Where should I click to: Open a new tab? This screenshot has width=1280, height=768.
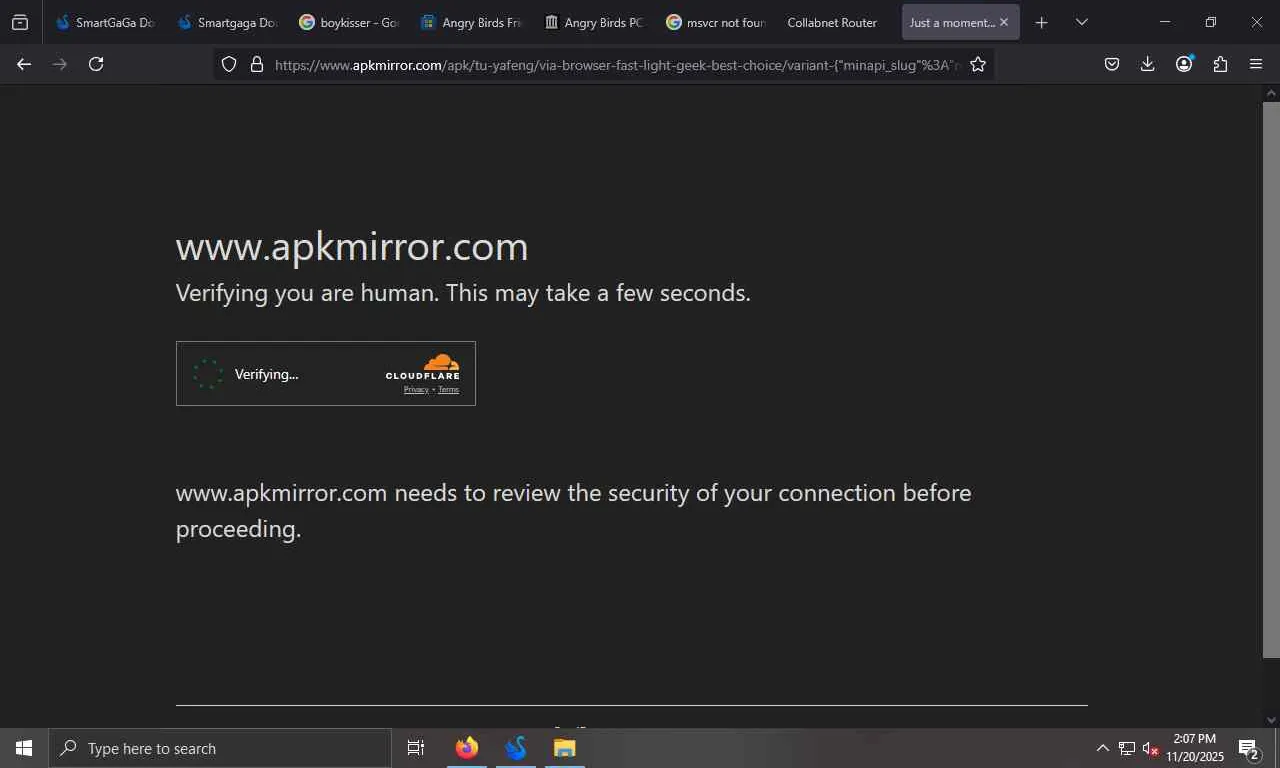pyautogui.click(x=1041, y=22)
